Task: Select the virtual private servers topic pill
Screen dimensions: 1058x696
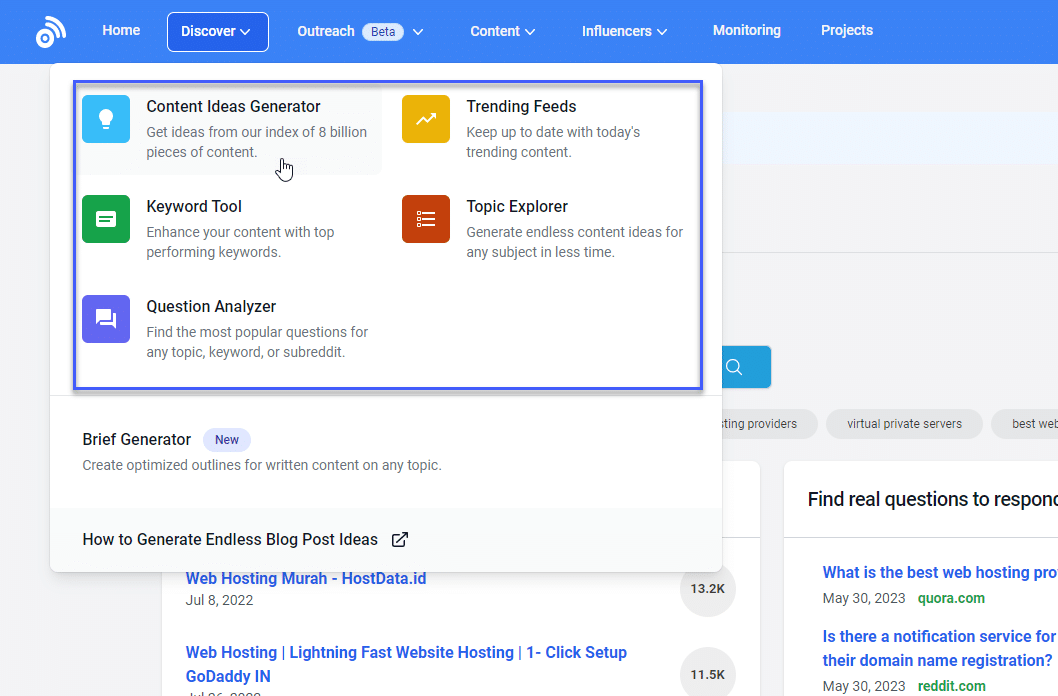Action: click(x=904, y=424)
